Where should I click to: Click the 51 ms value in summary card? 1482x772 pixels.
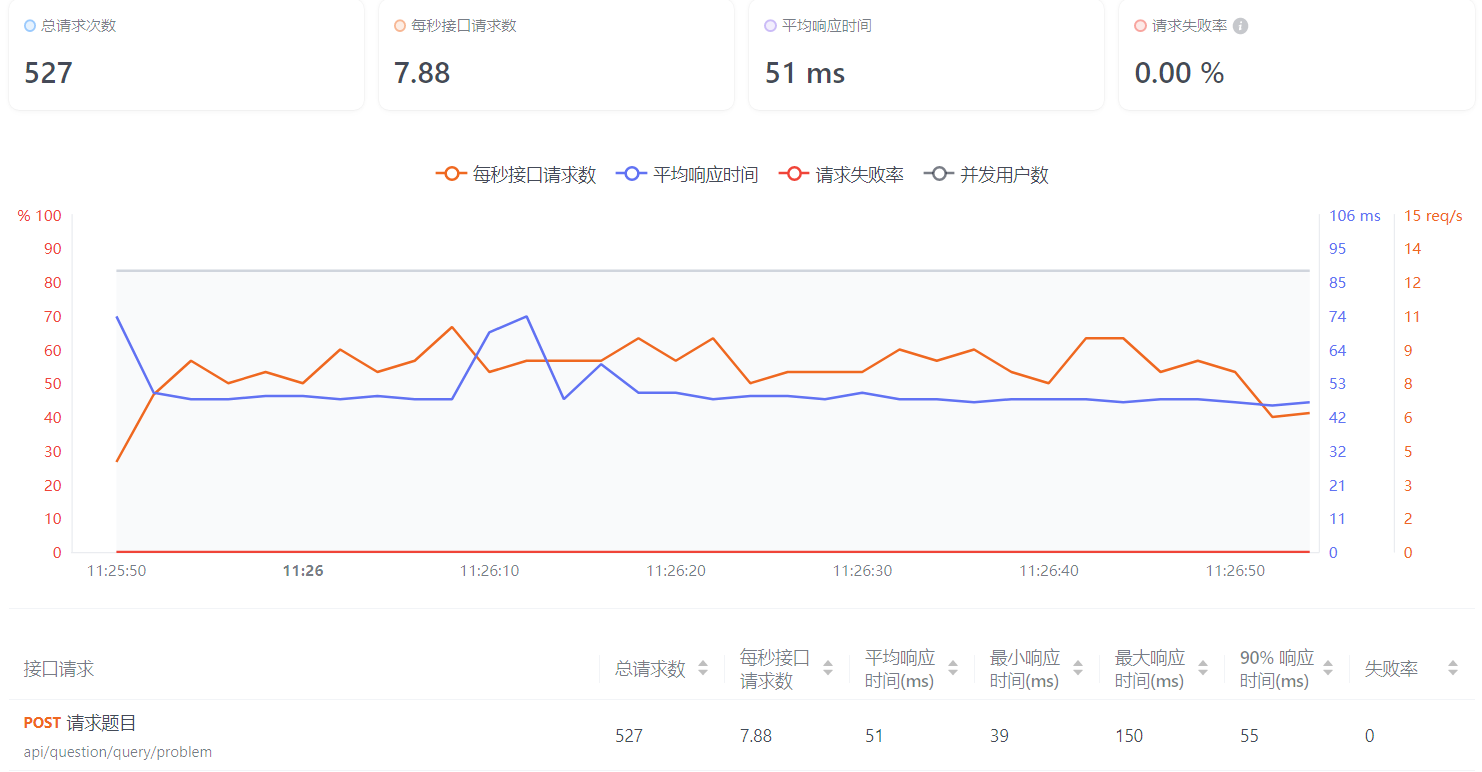coord(805,73)
